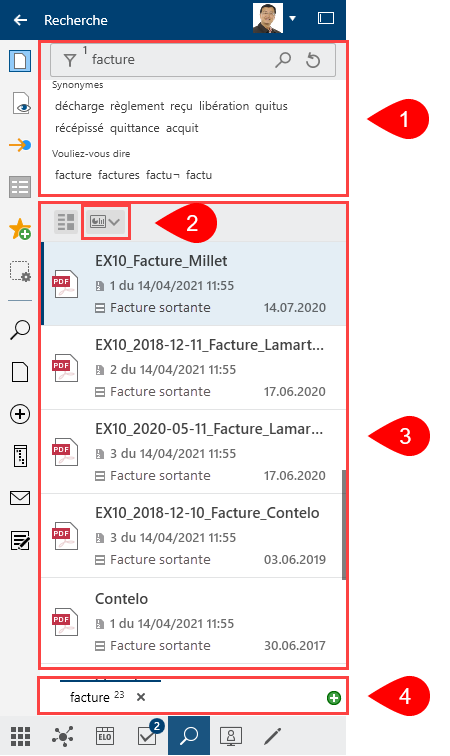Toggle the list view layout button
450x756 pixels.
pos(66,222)
